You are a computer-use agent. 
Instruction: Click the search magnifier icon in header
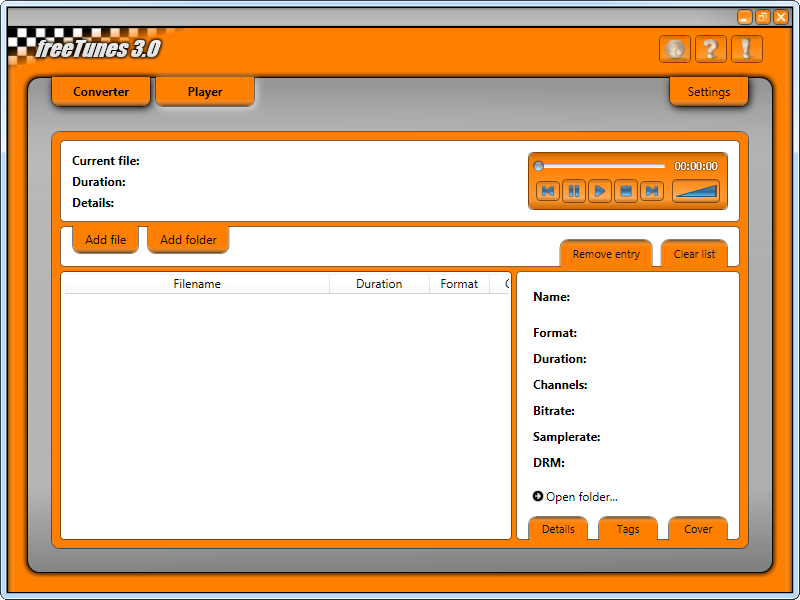[x=674, y=49]
